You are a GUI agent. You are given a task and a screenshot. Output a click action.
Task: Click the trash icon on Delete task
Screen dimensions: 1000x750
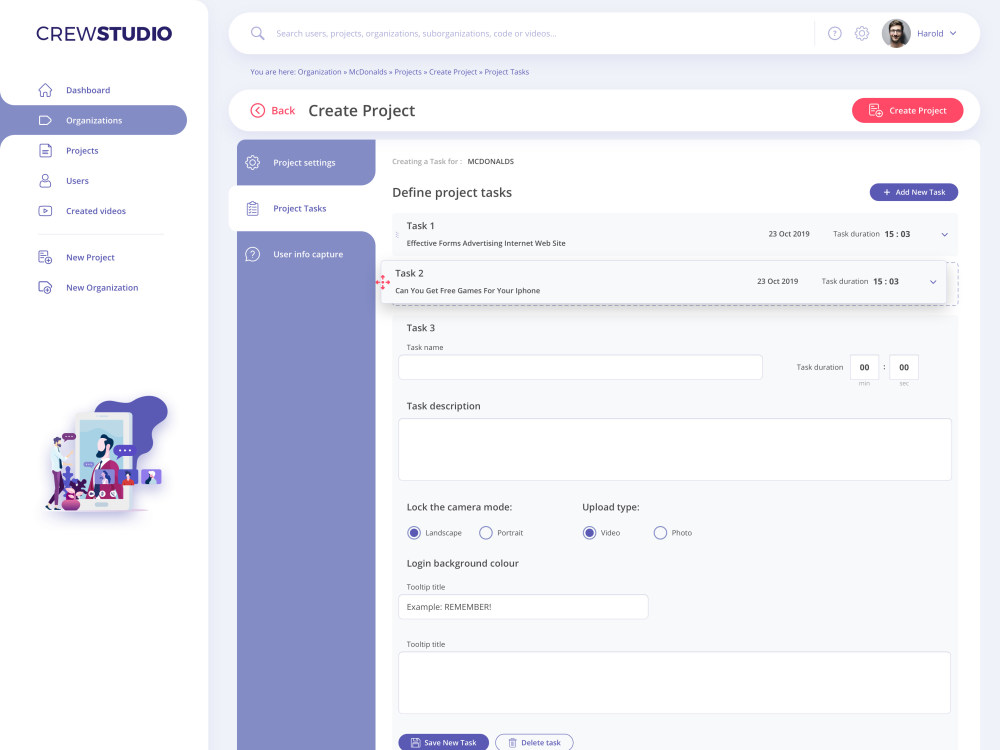(512, 742)
